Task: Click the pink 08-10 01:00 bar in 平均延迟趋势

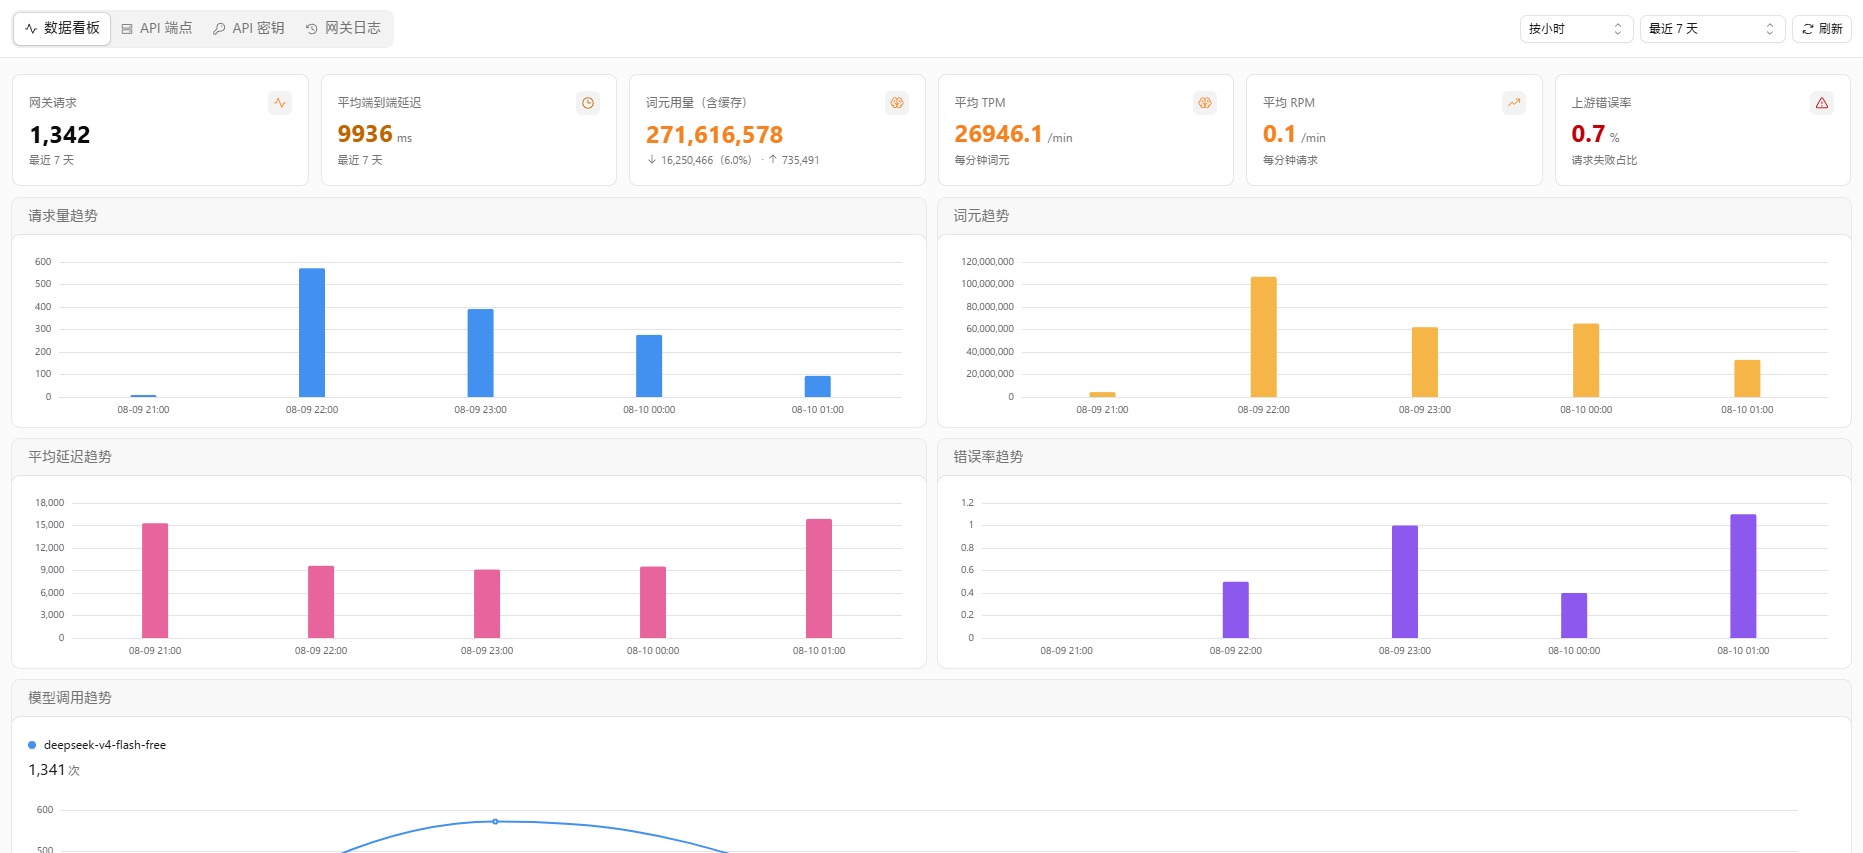Action: coord(819,578)
